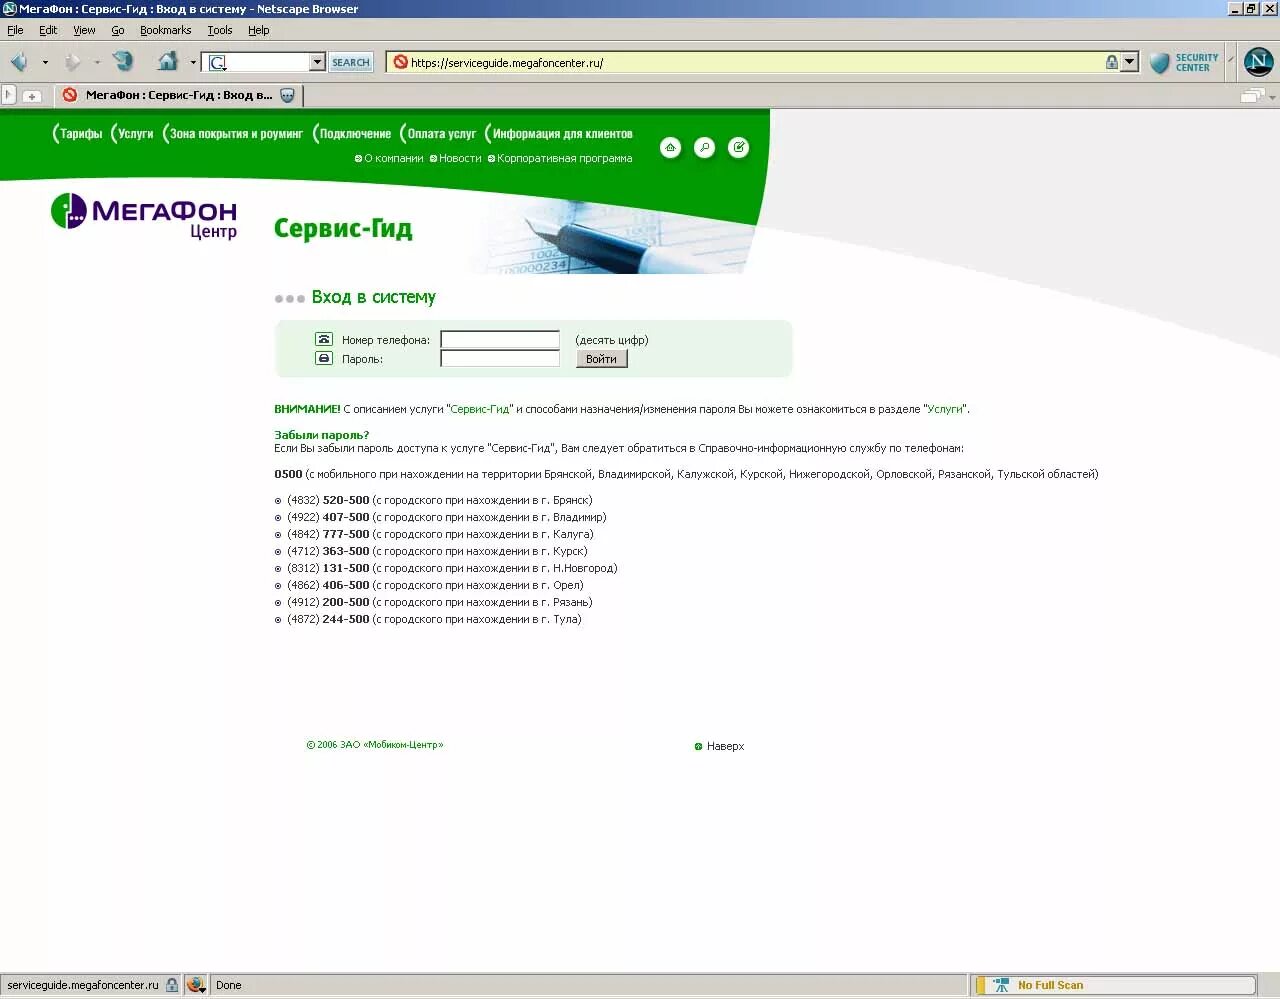Open the tab list icon at right

[1252, 96]
